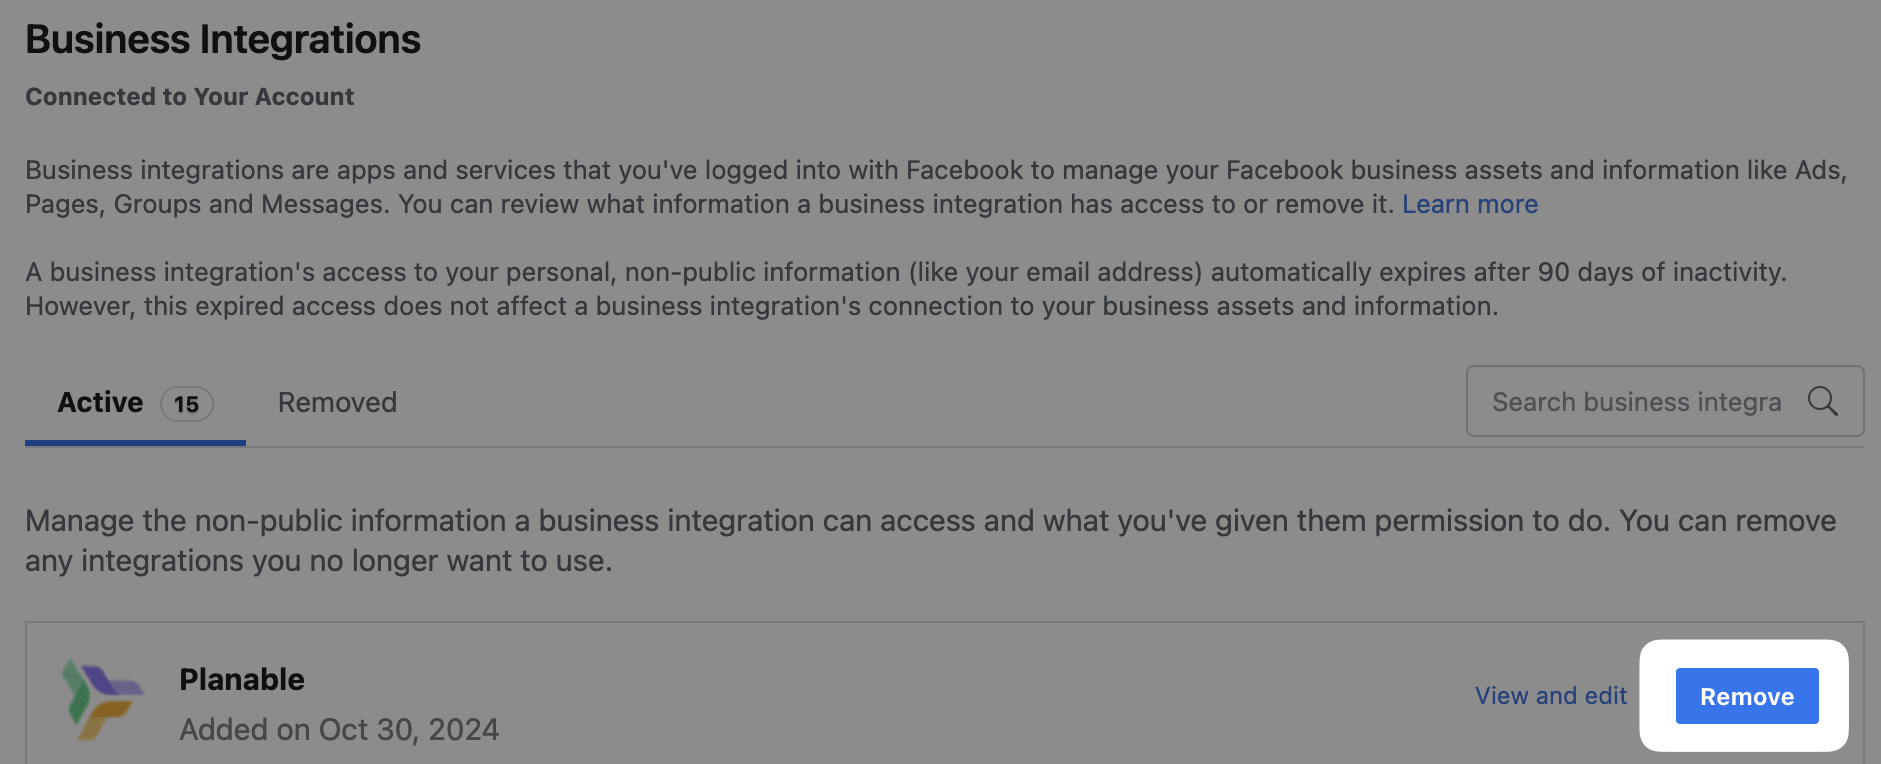The width and height of the screenshot is (1881, 764).
Task: Focus the Search business integrations field
Action: click(x=1636, y=402)
